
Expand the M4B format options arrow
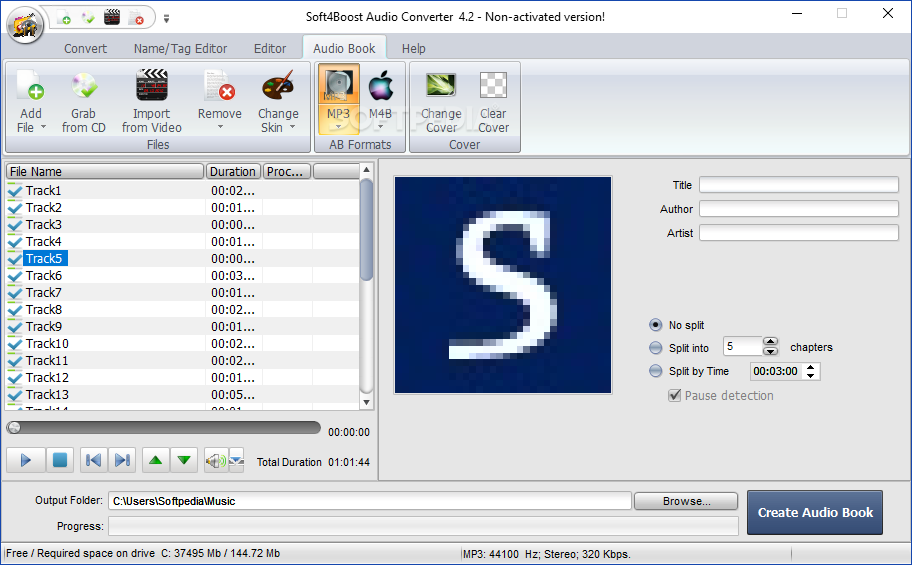(x=380, y=127)
